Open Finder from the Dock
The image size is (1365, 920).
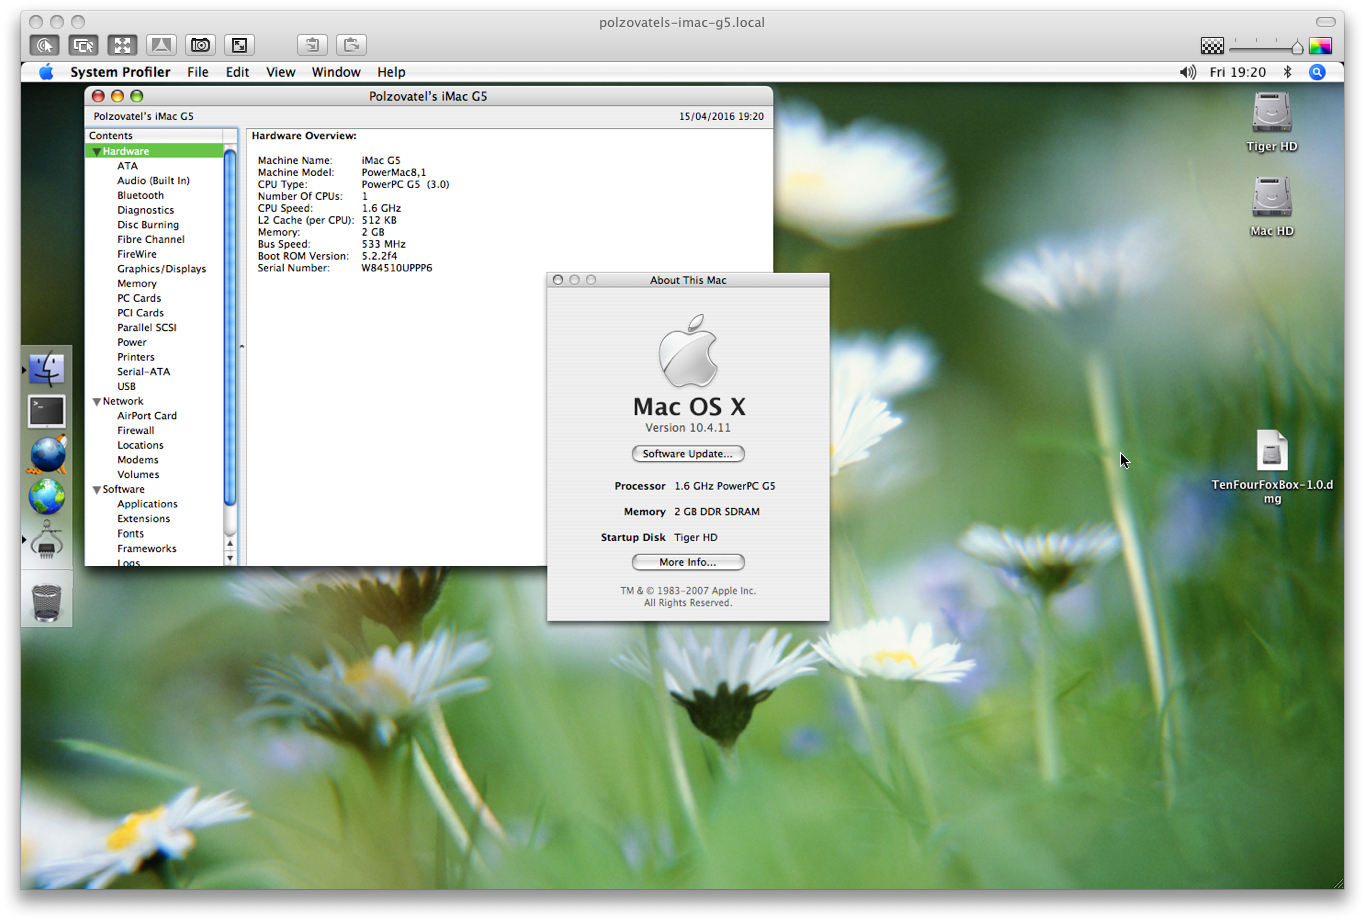[46, 369]
